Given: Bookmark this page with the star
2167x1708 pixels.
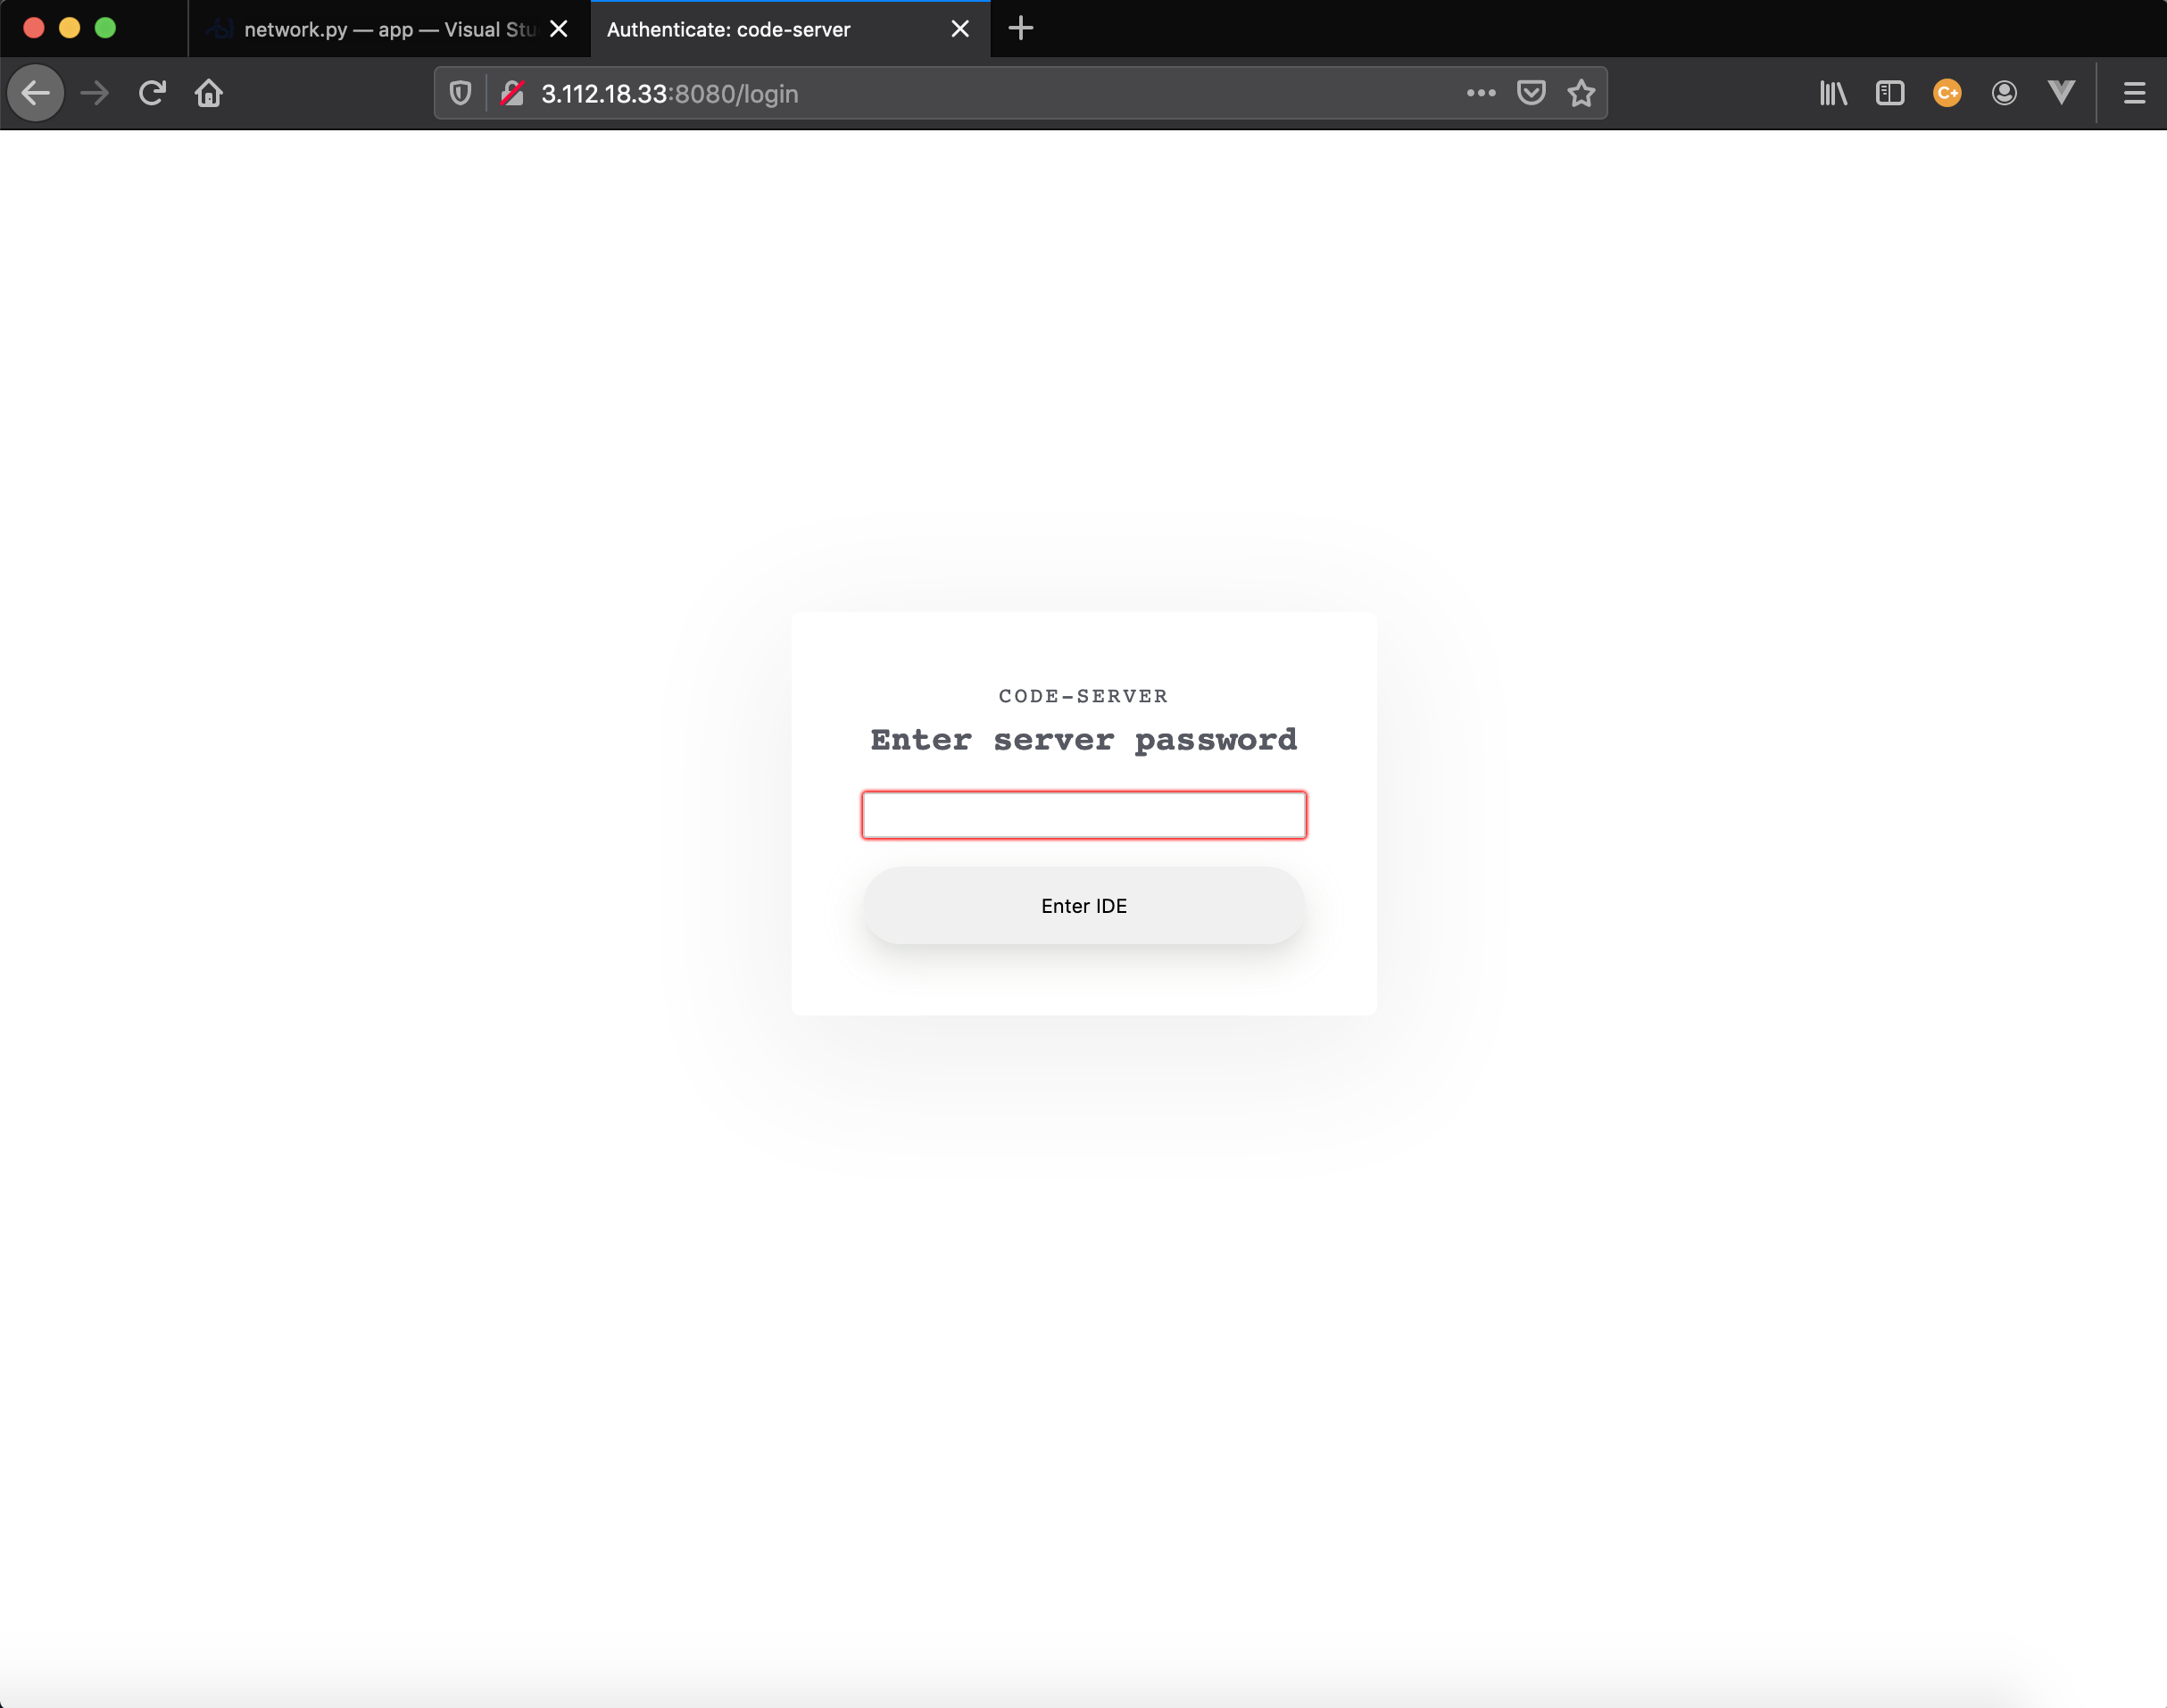Looking at the screenshot, I should tap(1580, 93).
